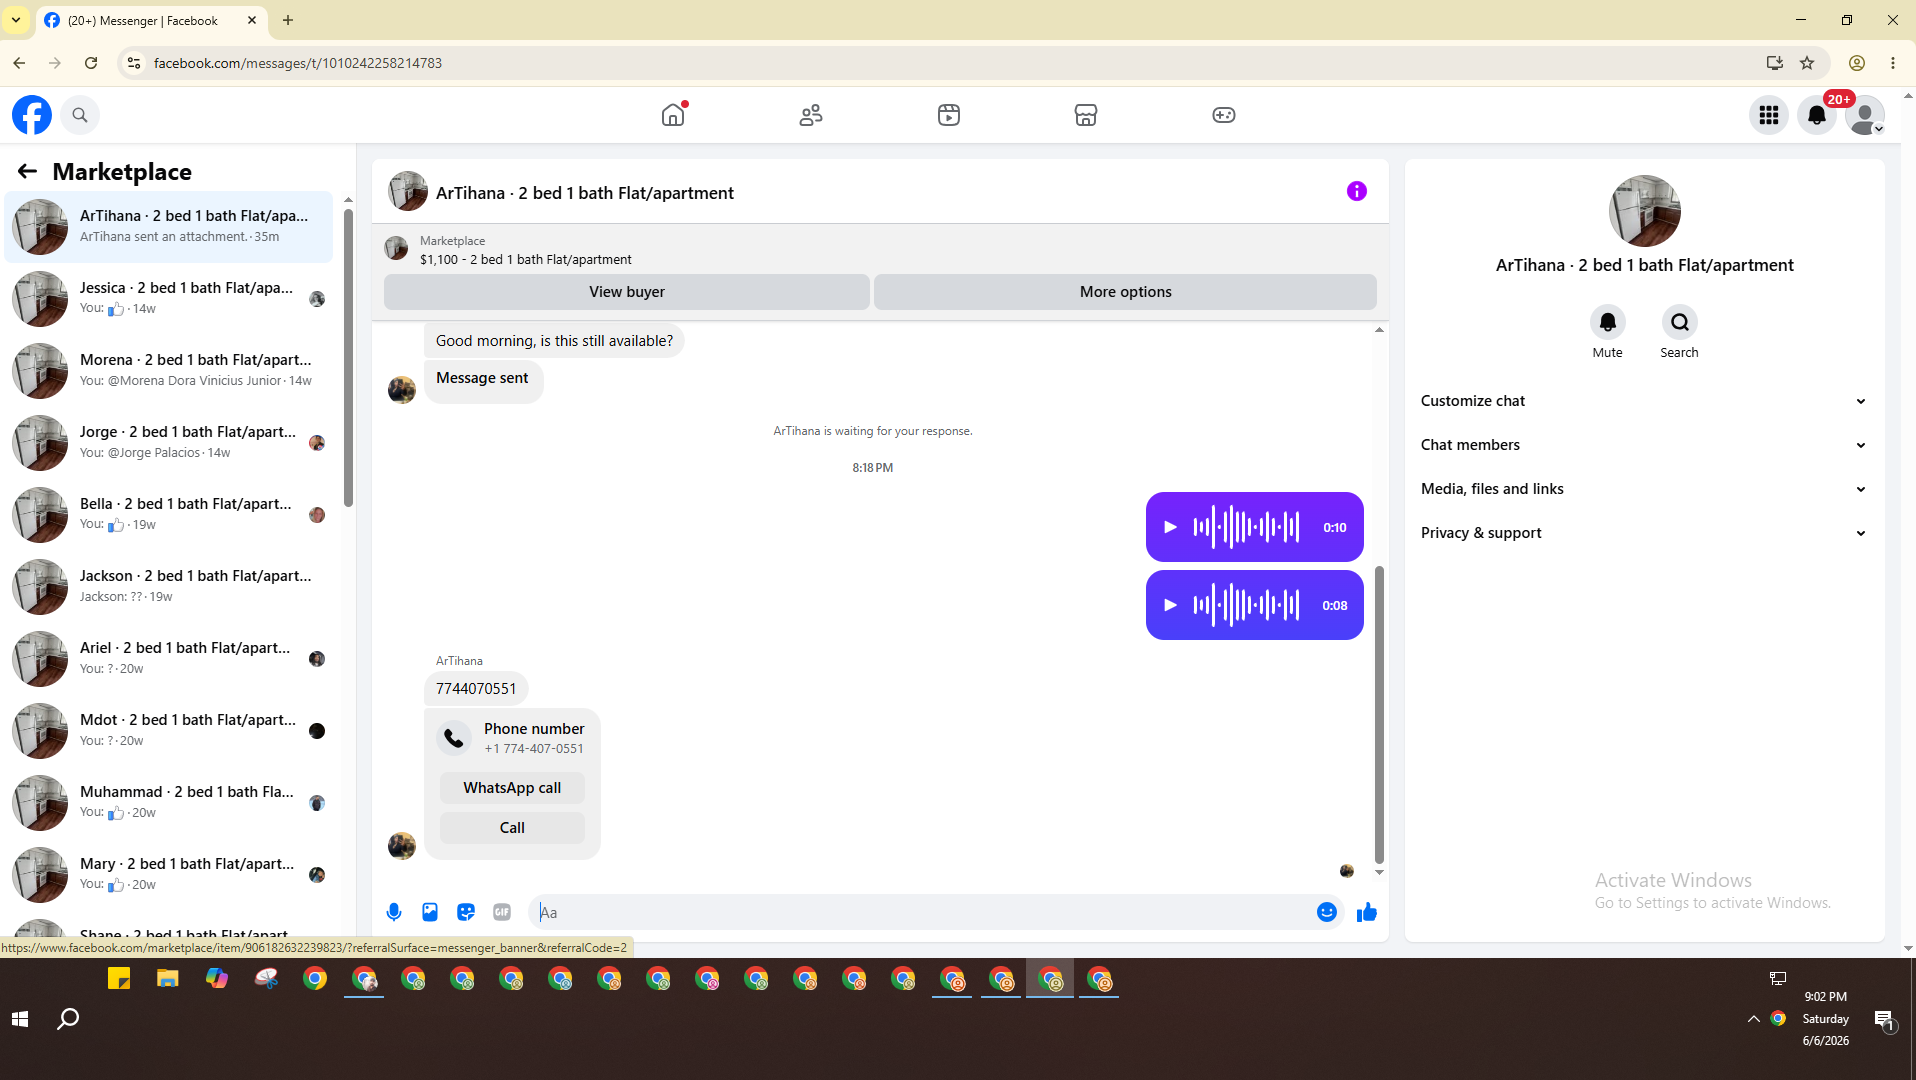Open the Windows Start menu
The width and height of the screenshot is (1916, 1080).
(x=20, y=1019)
